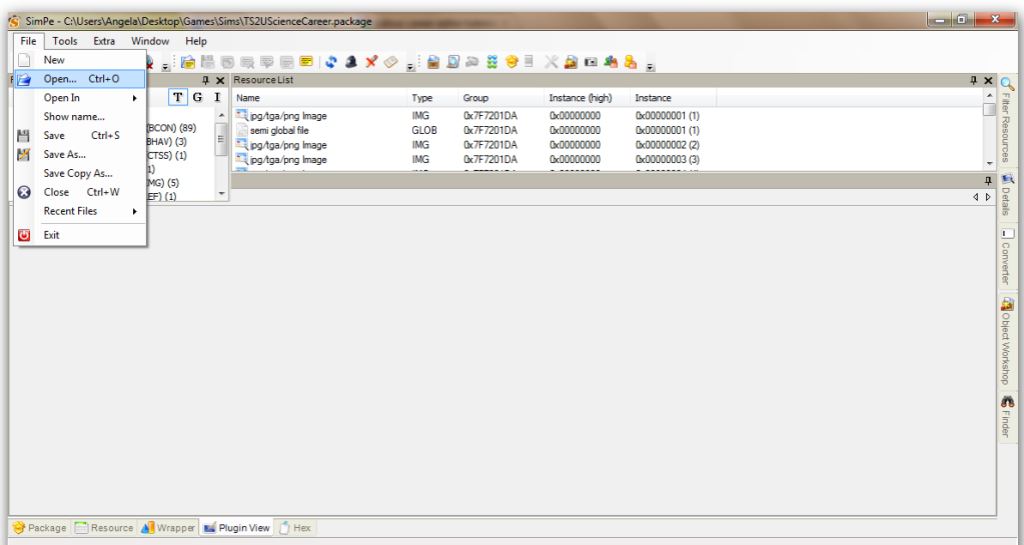1024x545 pixels.
Task: Click the open folder toolbar icon
Action: tap(188, 62)
